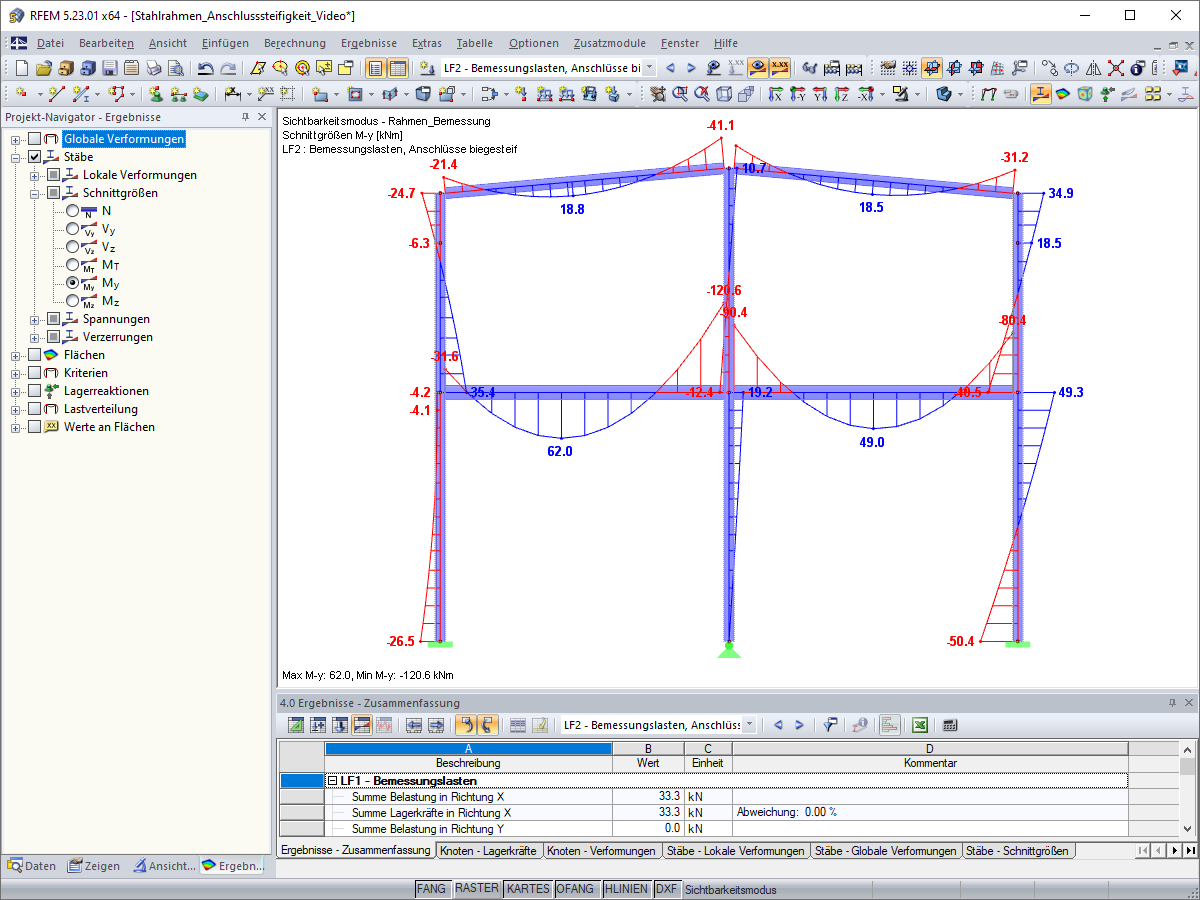View in X direction
Image resolution: width=1200 pixels, height=900 pixels.
(x=776, y=94)
